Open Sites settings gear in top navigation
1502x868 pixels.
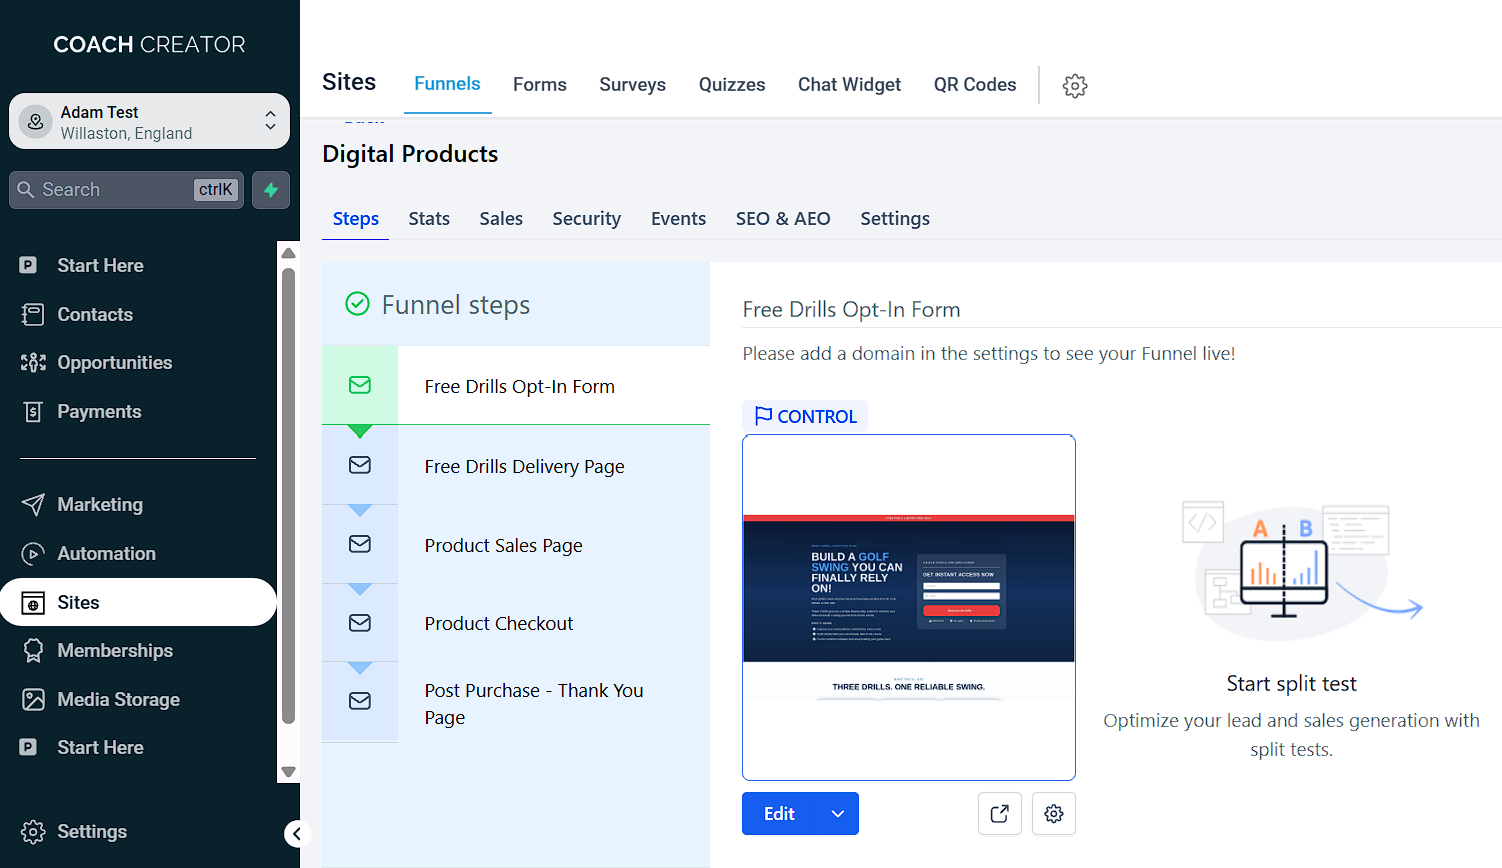pos(1075,85)
